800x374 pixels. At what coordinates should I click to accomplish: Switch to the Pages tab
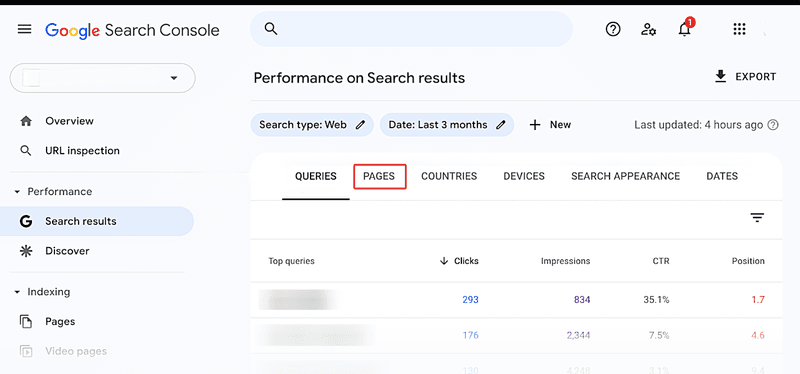pos(379,177)
